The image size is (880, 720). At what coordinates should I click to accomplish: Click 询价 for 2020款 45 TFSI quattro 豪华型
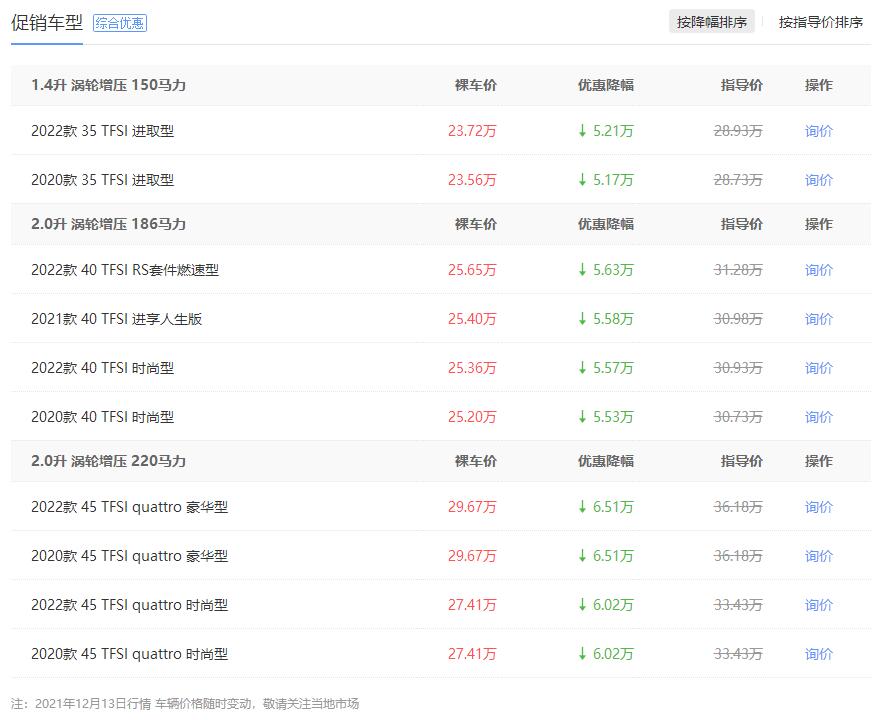pos(819,556)
